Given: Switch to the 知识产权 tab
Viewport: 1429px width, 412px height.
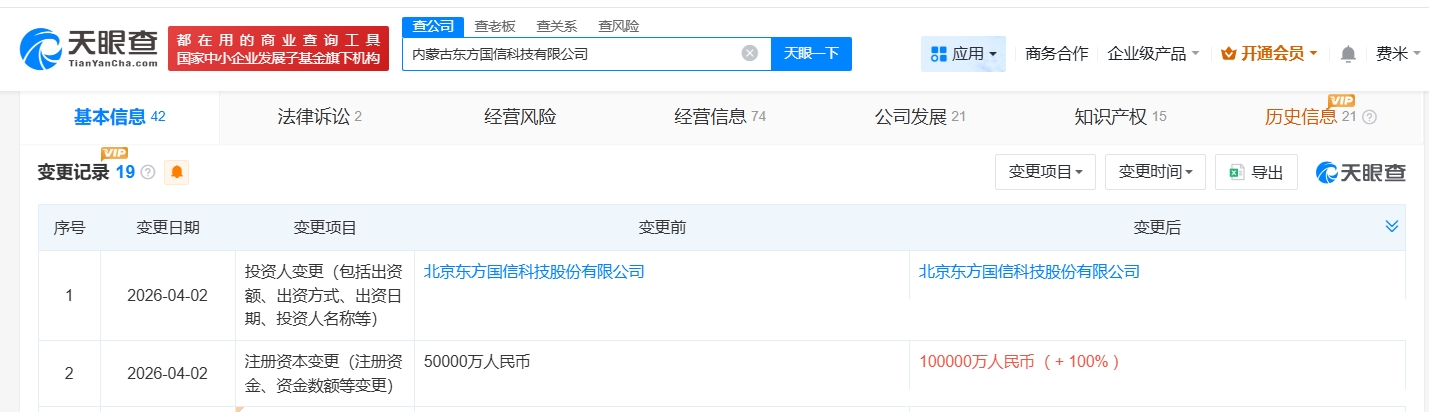Looking at the screenshot, I should tap(1115, 117).
